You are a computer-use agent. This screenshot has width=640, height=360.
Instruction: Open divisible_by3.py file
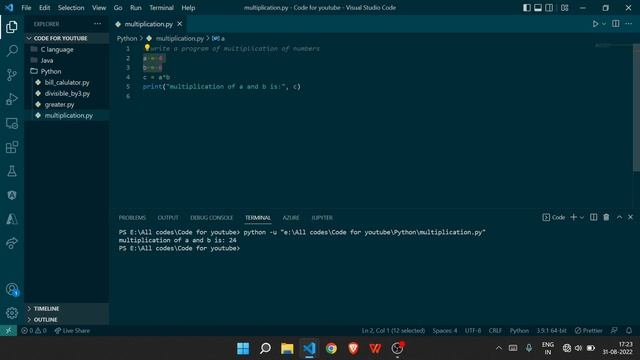click(67, 93)
